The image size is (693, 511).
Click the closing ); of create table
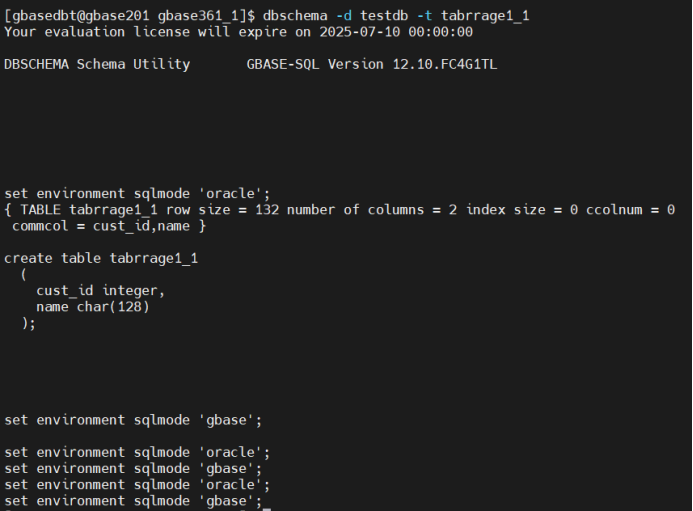pos(28,323)
